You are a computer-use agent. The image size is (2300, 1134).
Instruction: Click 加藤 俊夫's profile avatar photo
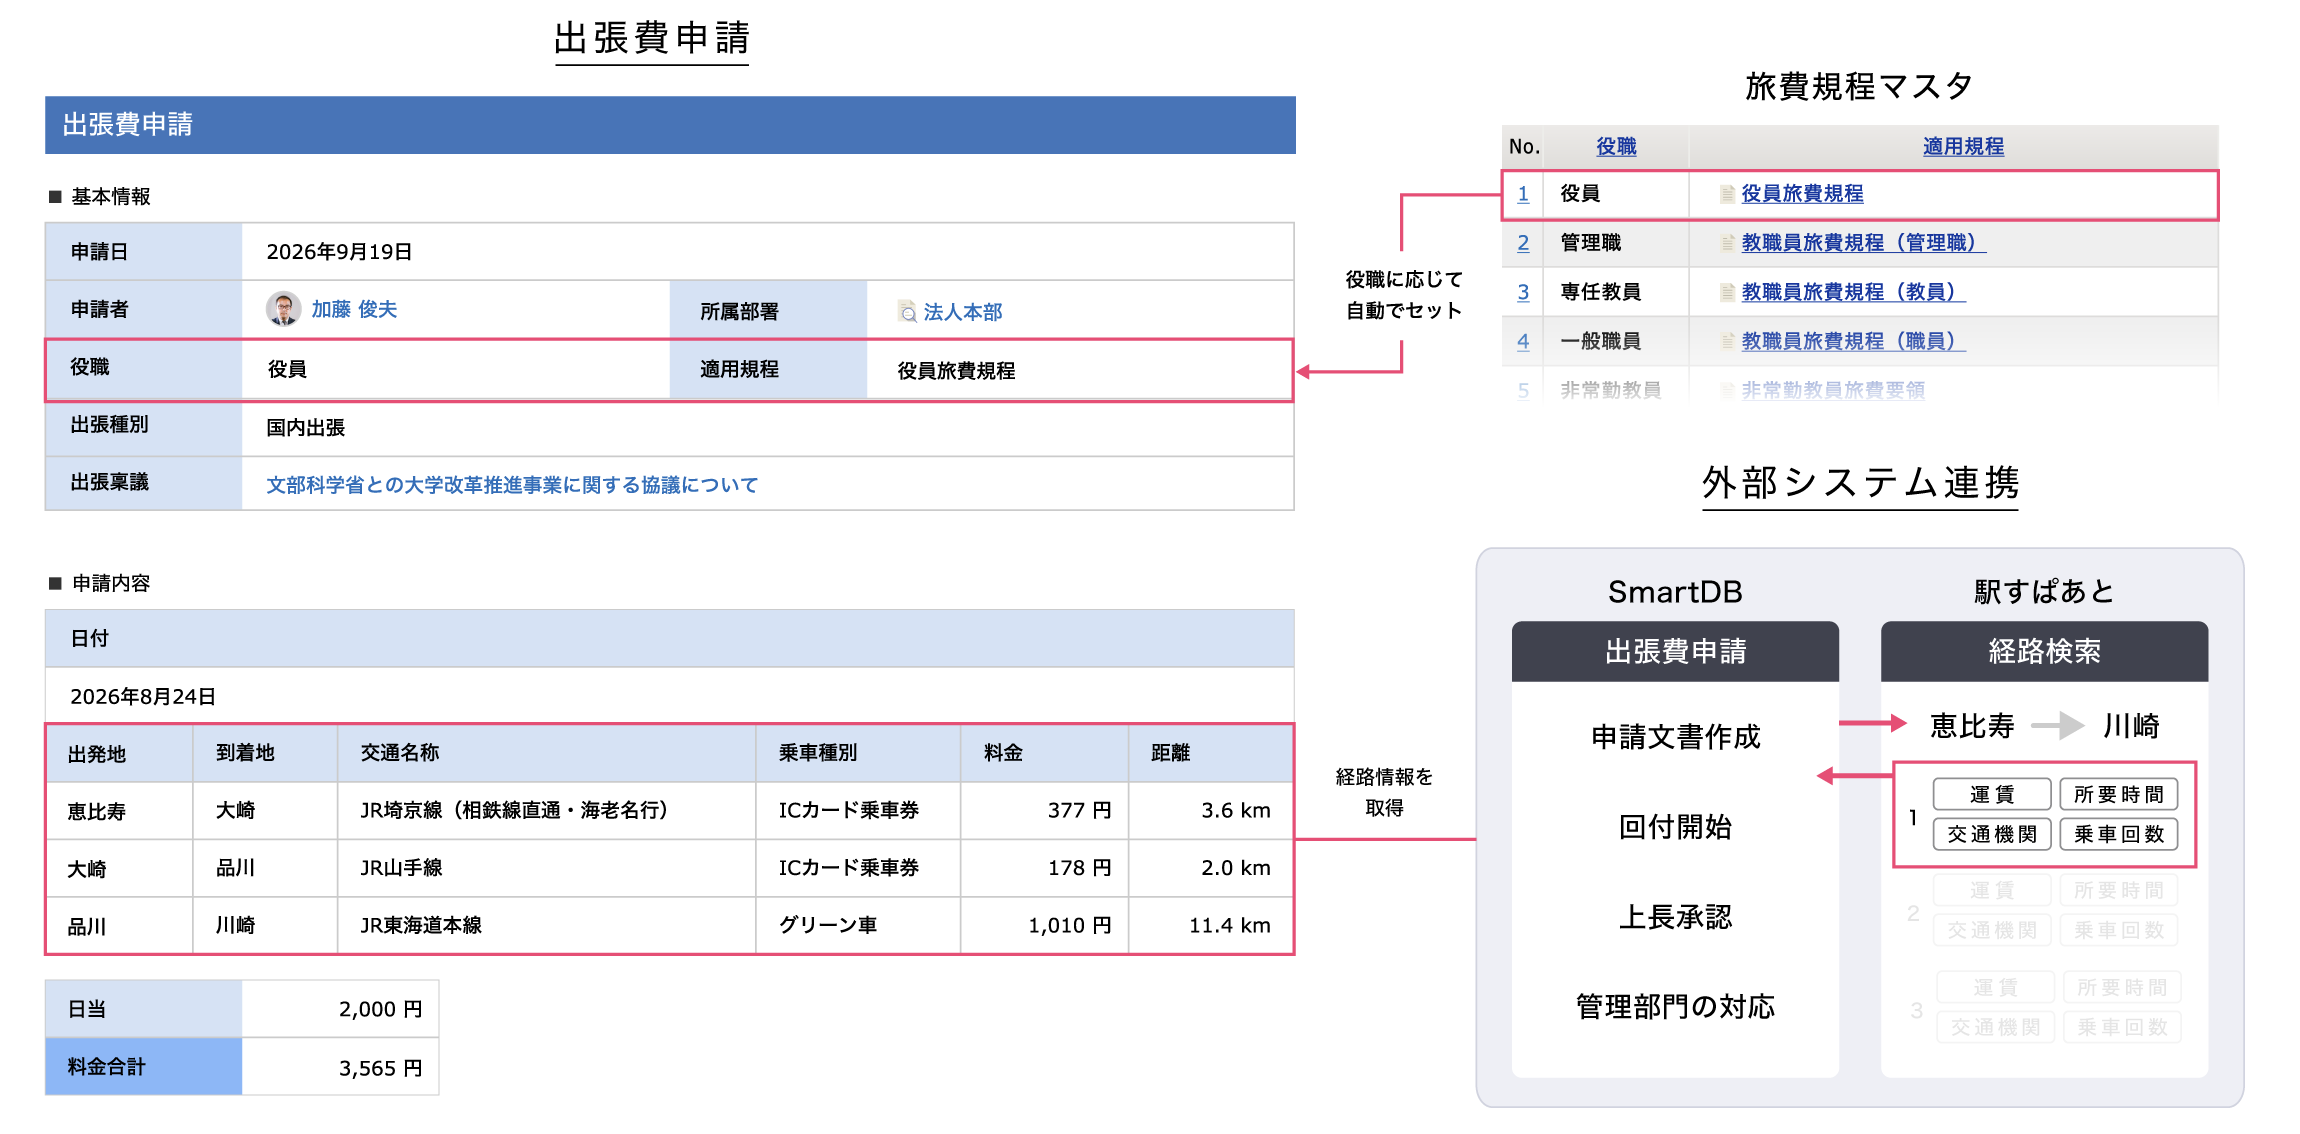point(284,309)
